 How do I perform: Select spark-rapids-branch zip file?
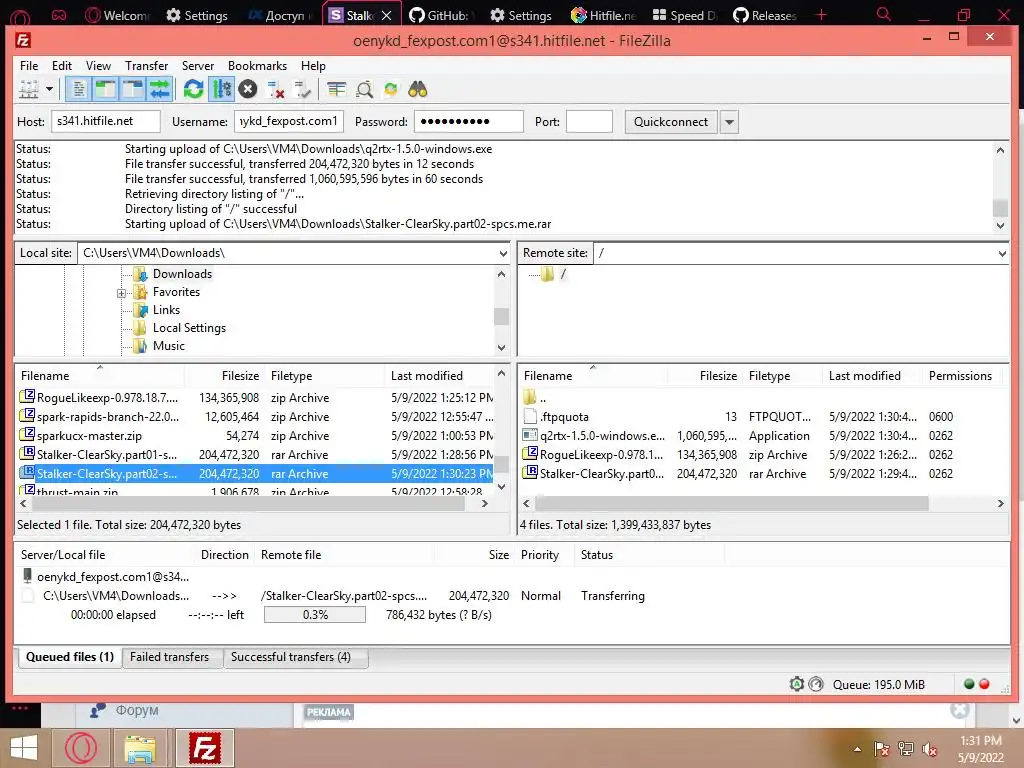tap(256, 417)
